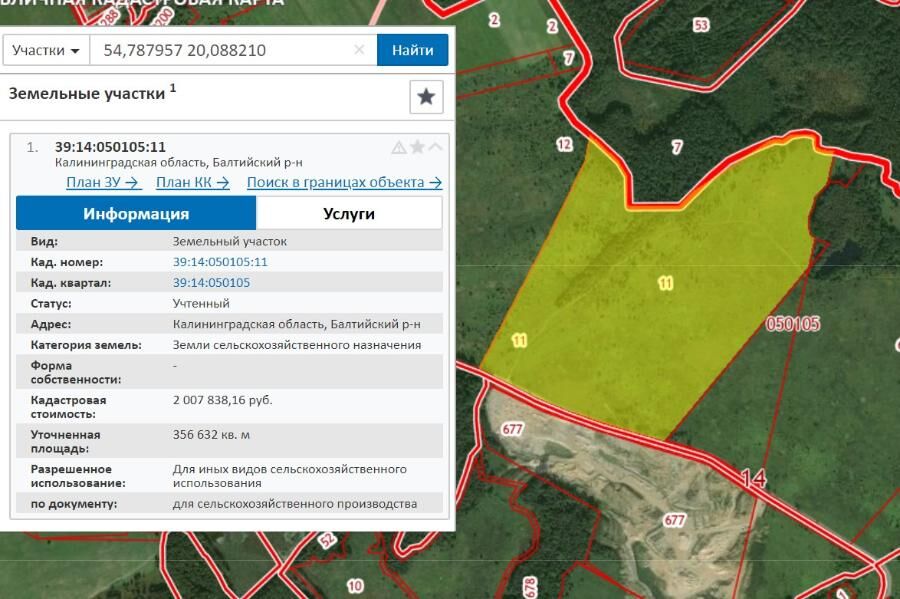The width and height of the screenshot is (900, 599).
Task: Open the План КК link
Action: tap(193, 182)
